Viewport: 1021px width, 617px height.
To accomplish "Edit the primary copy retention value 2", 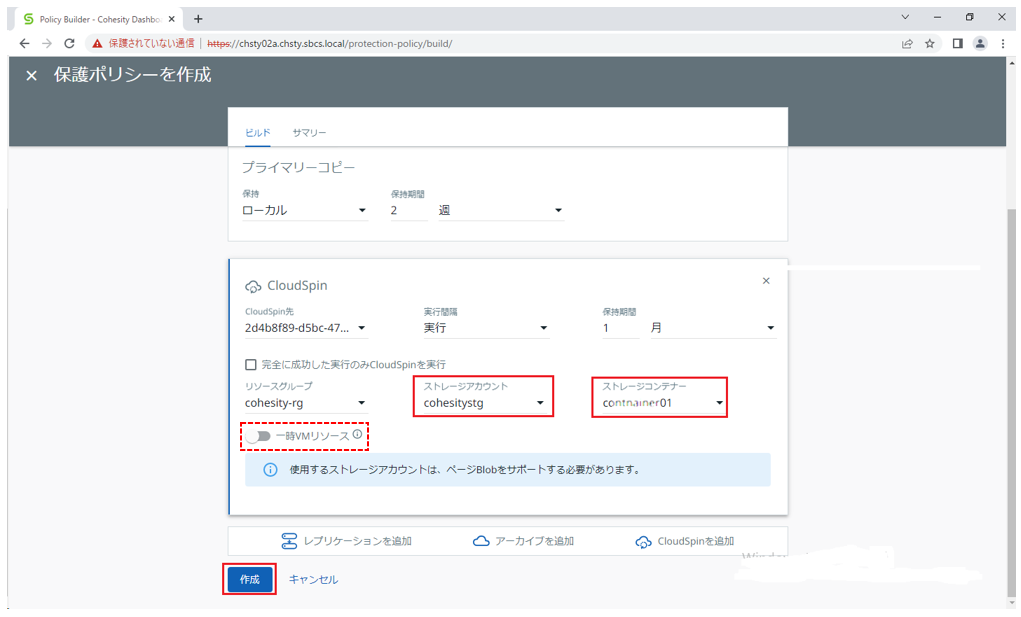I will (x=408, y=210).
